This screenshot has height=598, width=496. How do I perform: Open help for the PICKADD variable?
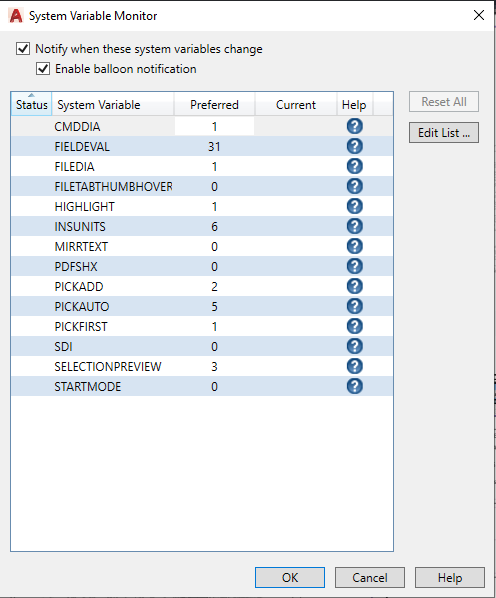pyautogui.click(x=355, y=286)
